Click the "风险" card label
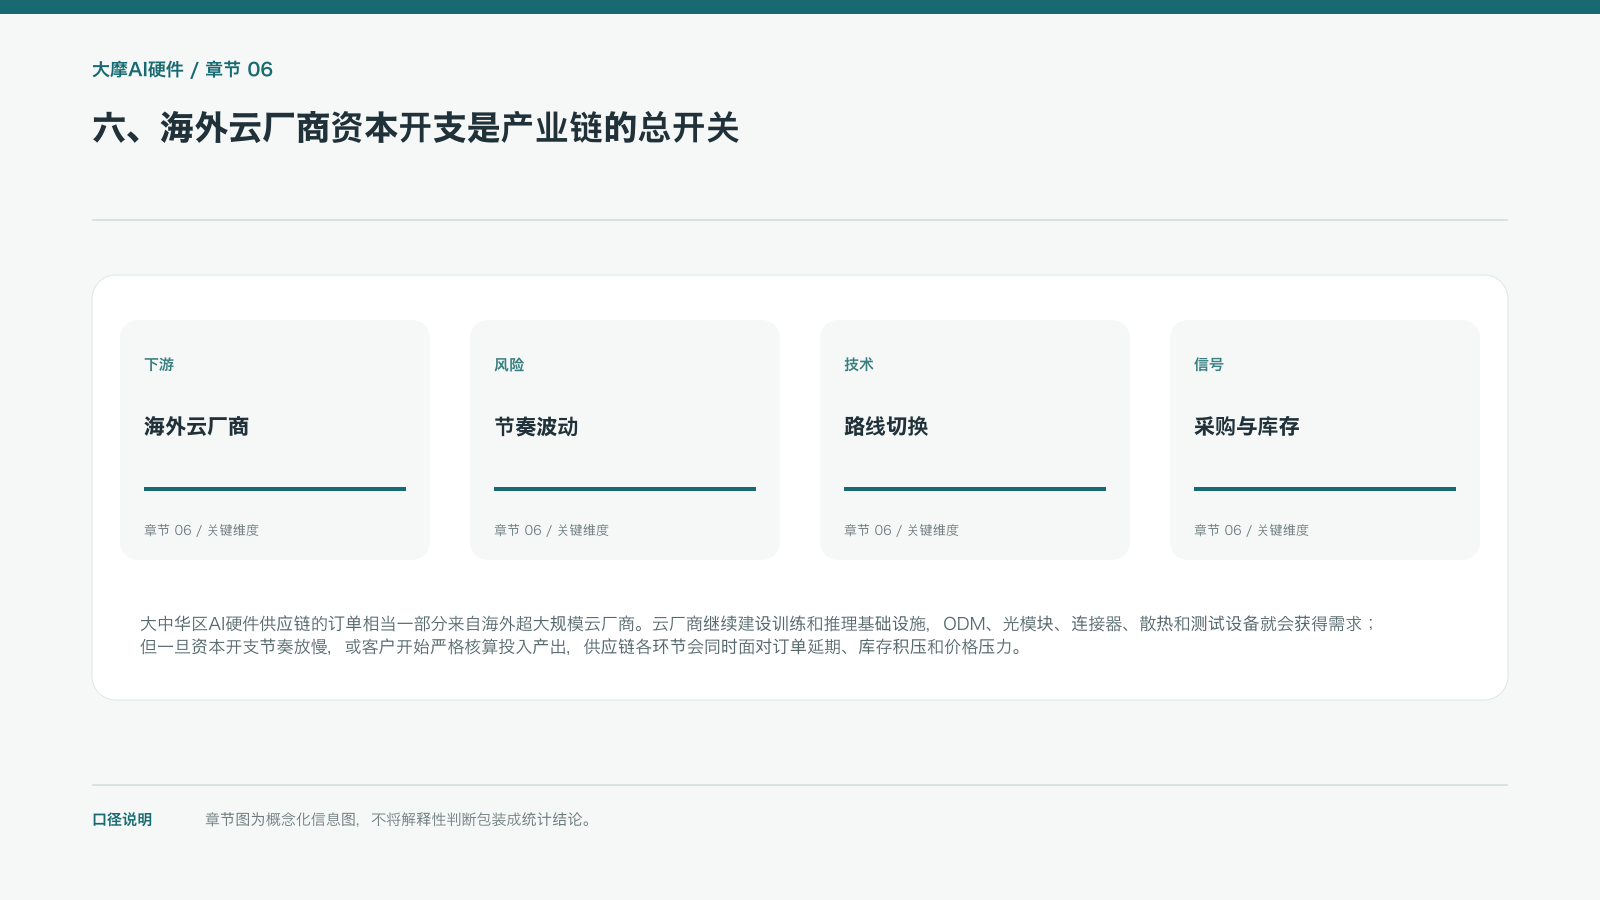Screen dimensions: 1600x900 pyautogui.click(x=509, y=365)
